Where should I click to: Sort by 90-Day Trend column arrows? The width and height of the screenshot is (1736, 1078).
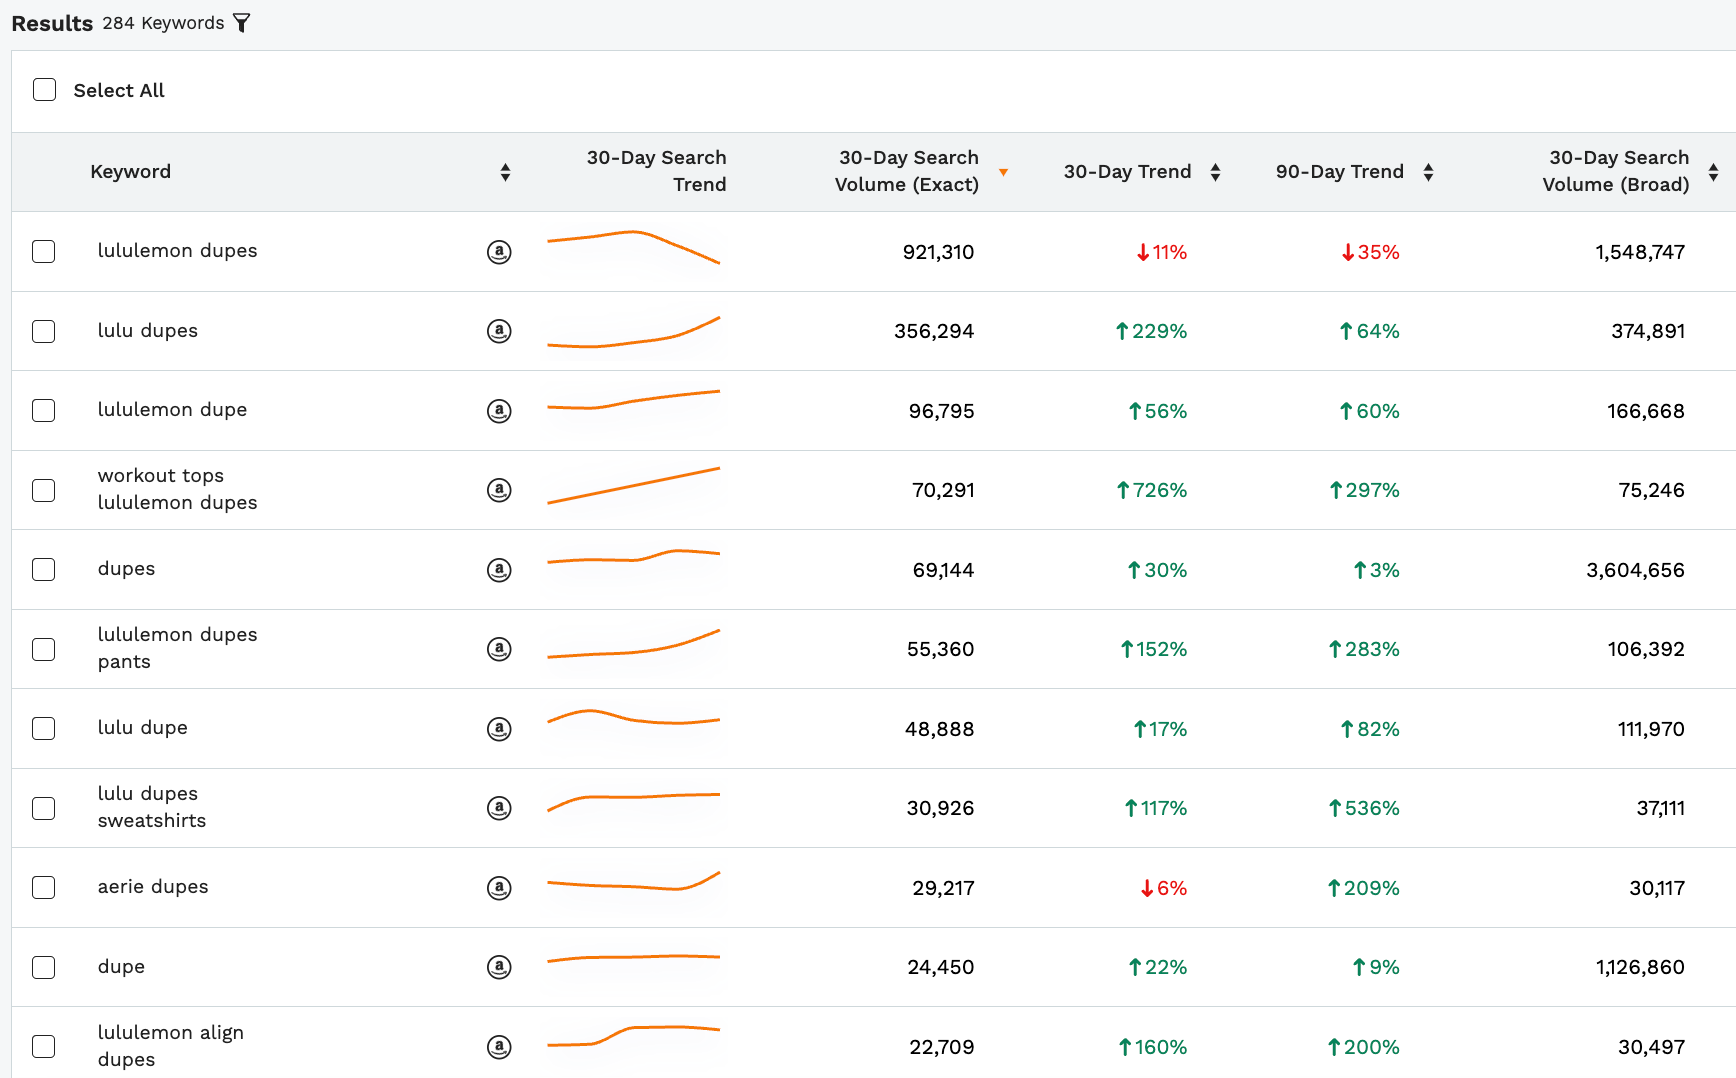coord(1428,172)
